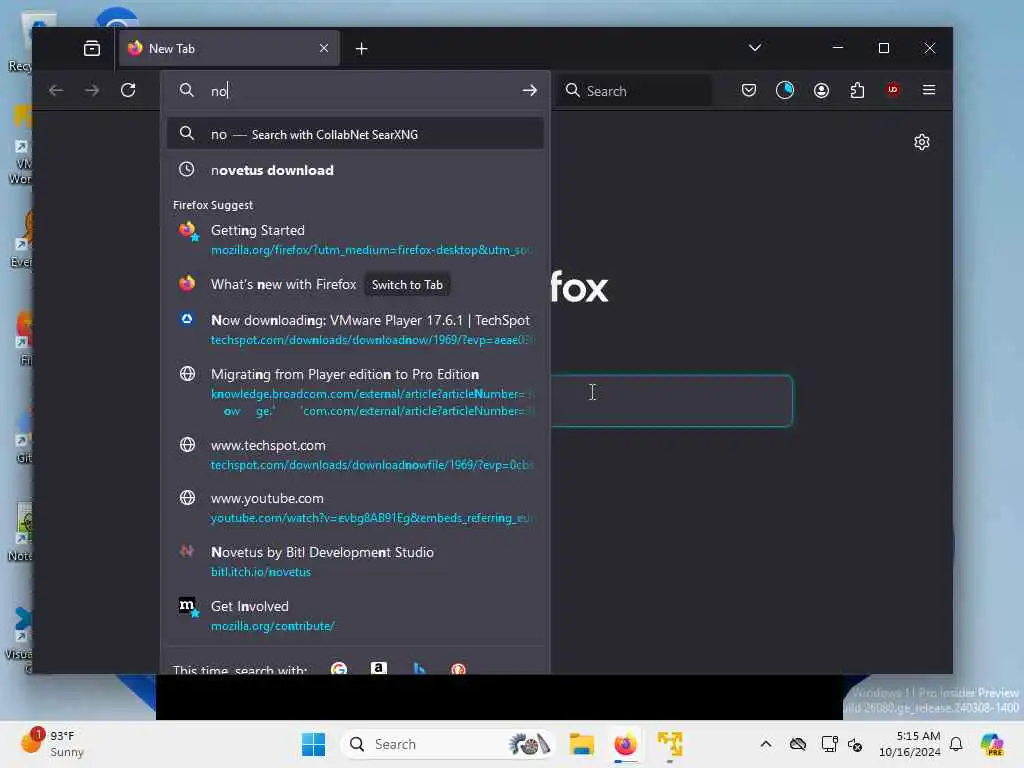
Task: Open the "Get Involved" suggestion
Action: coord(355,615)
